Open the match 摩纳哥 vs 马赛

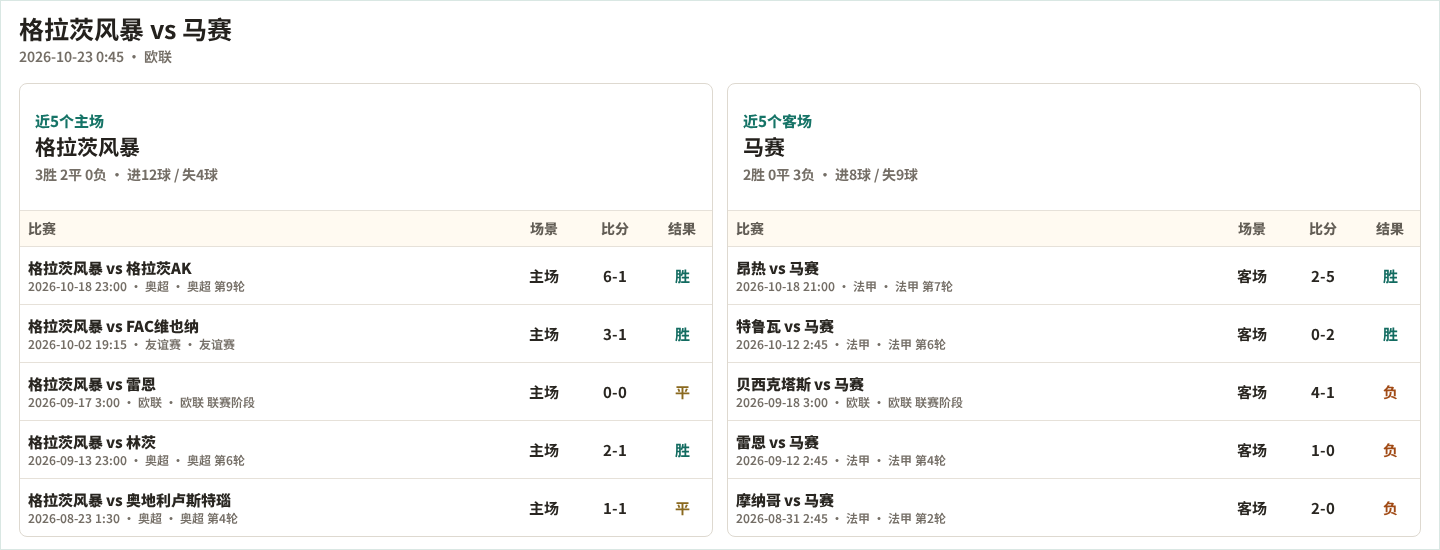[785, 500]
